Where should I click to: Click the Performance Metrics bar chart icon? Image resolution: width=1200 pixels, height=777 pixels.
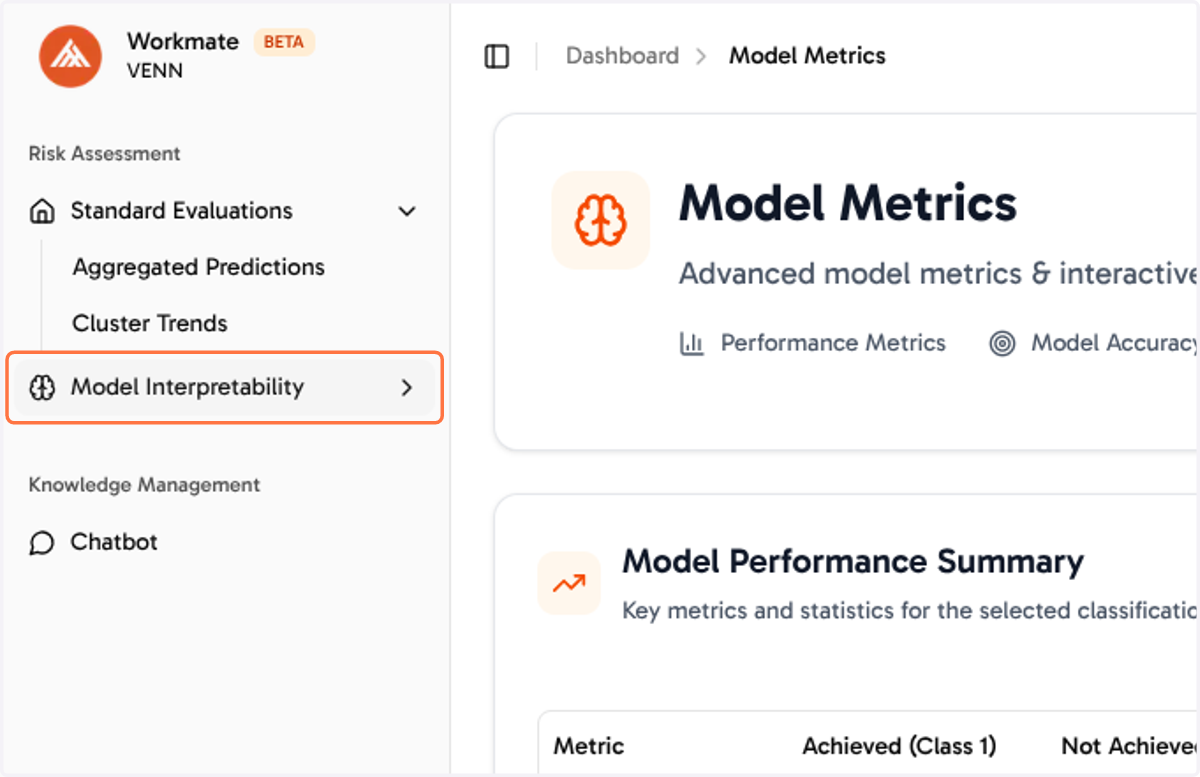pyautogui.click(x=692, y=344)
